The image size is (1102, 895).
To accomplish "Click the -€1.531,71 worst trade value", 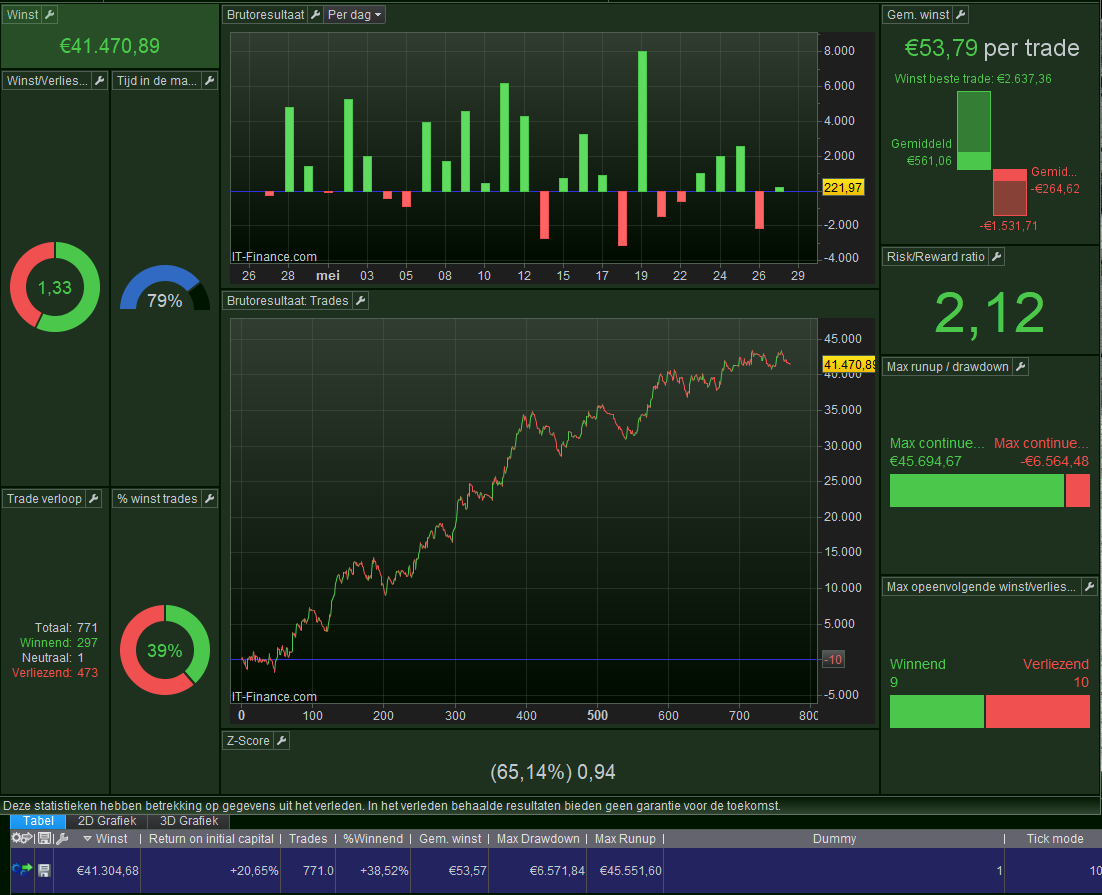I will (1009, 226).
